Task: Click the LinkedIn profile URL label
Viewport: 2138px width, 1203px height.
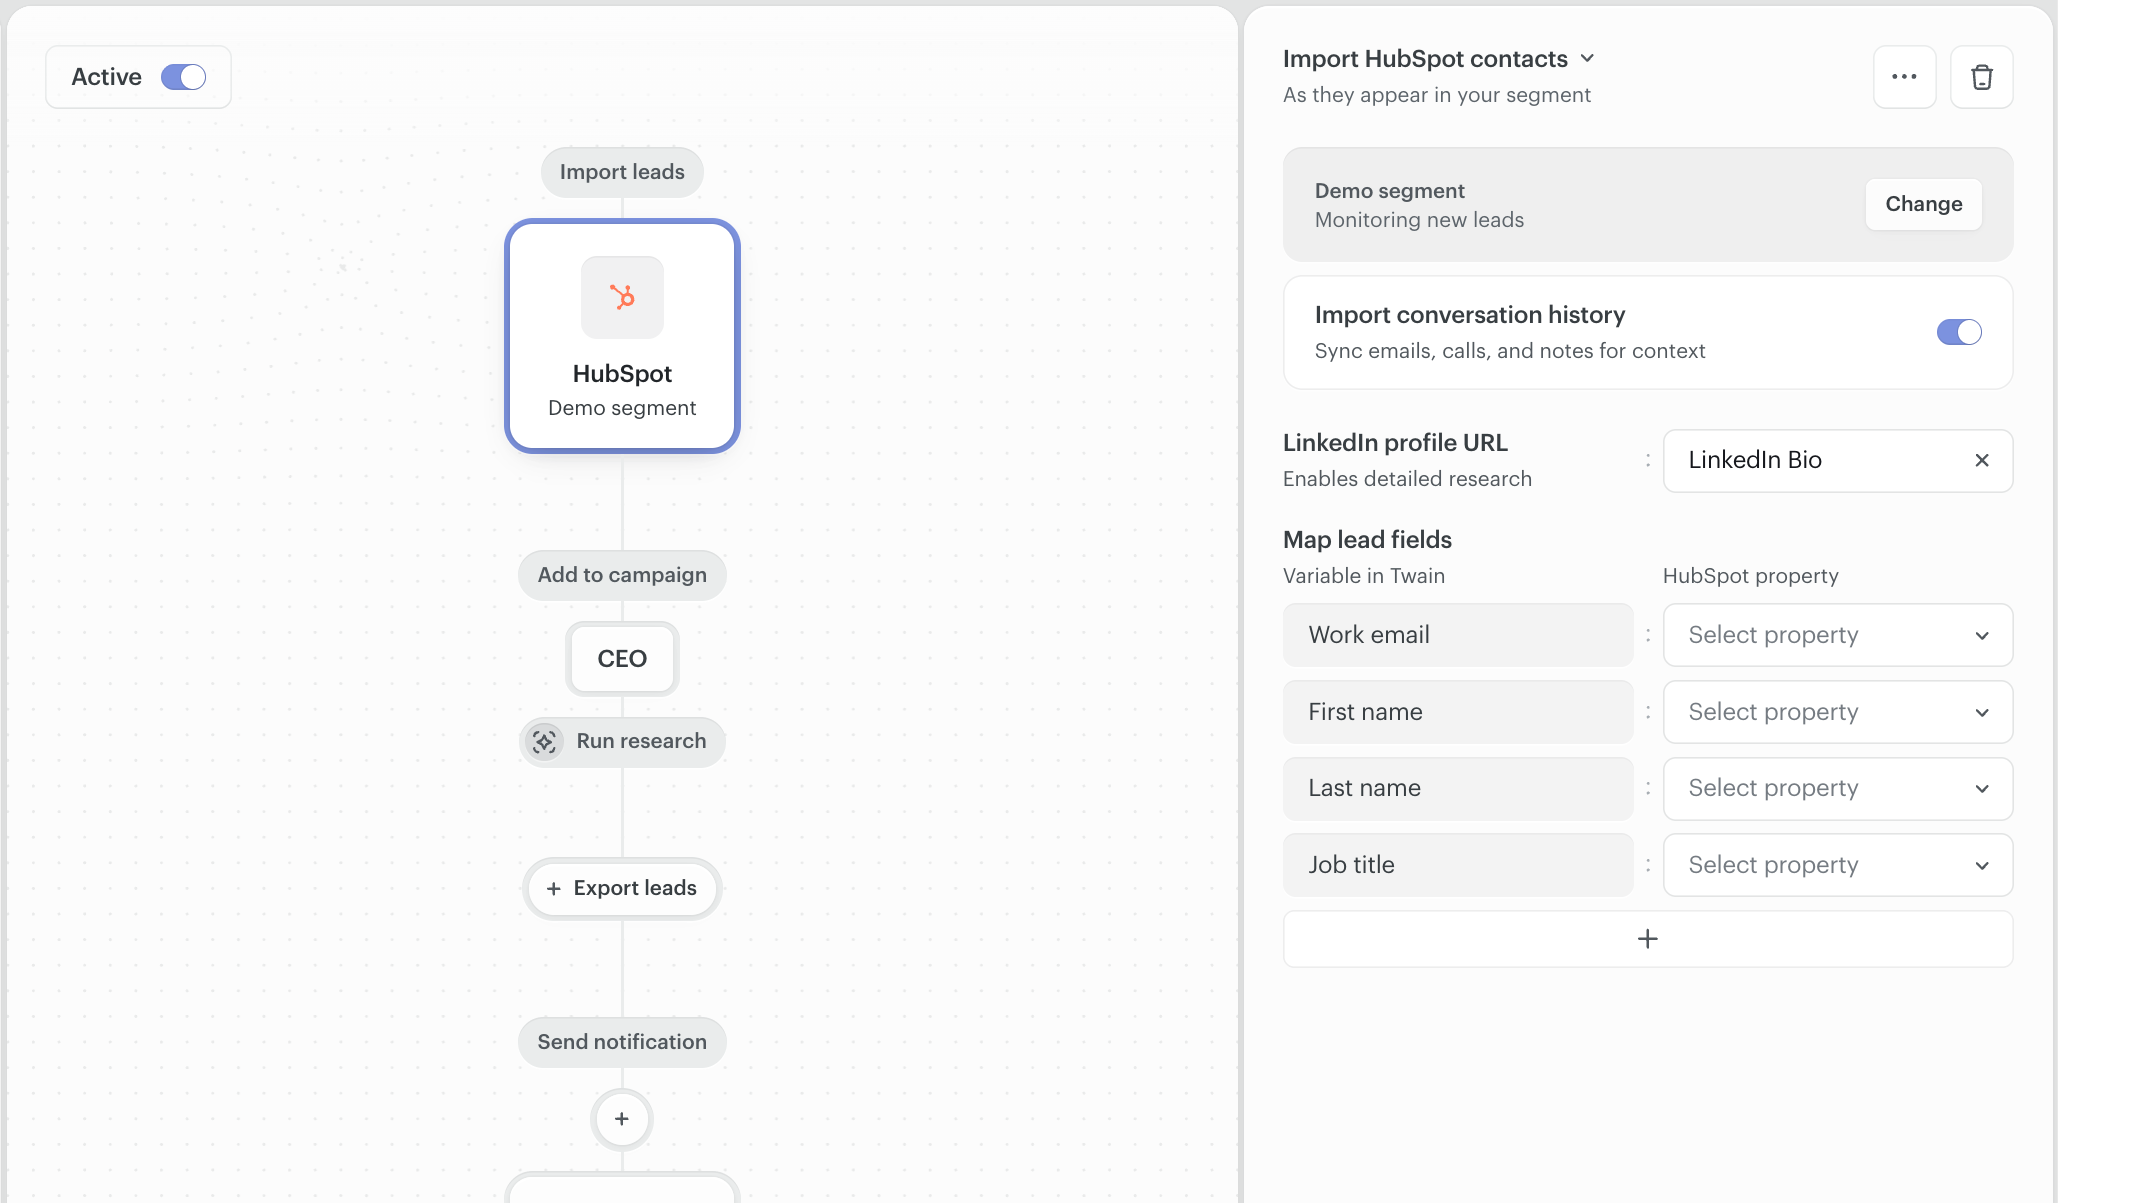Action: tap(1395, 443)
